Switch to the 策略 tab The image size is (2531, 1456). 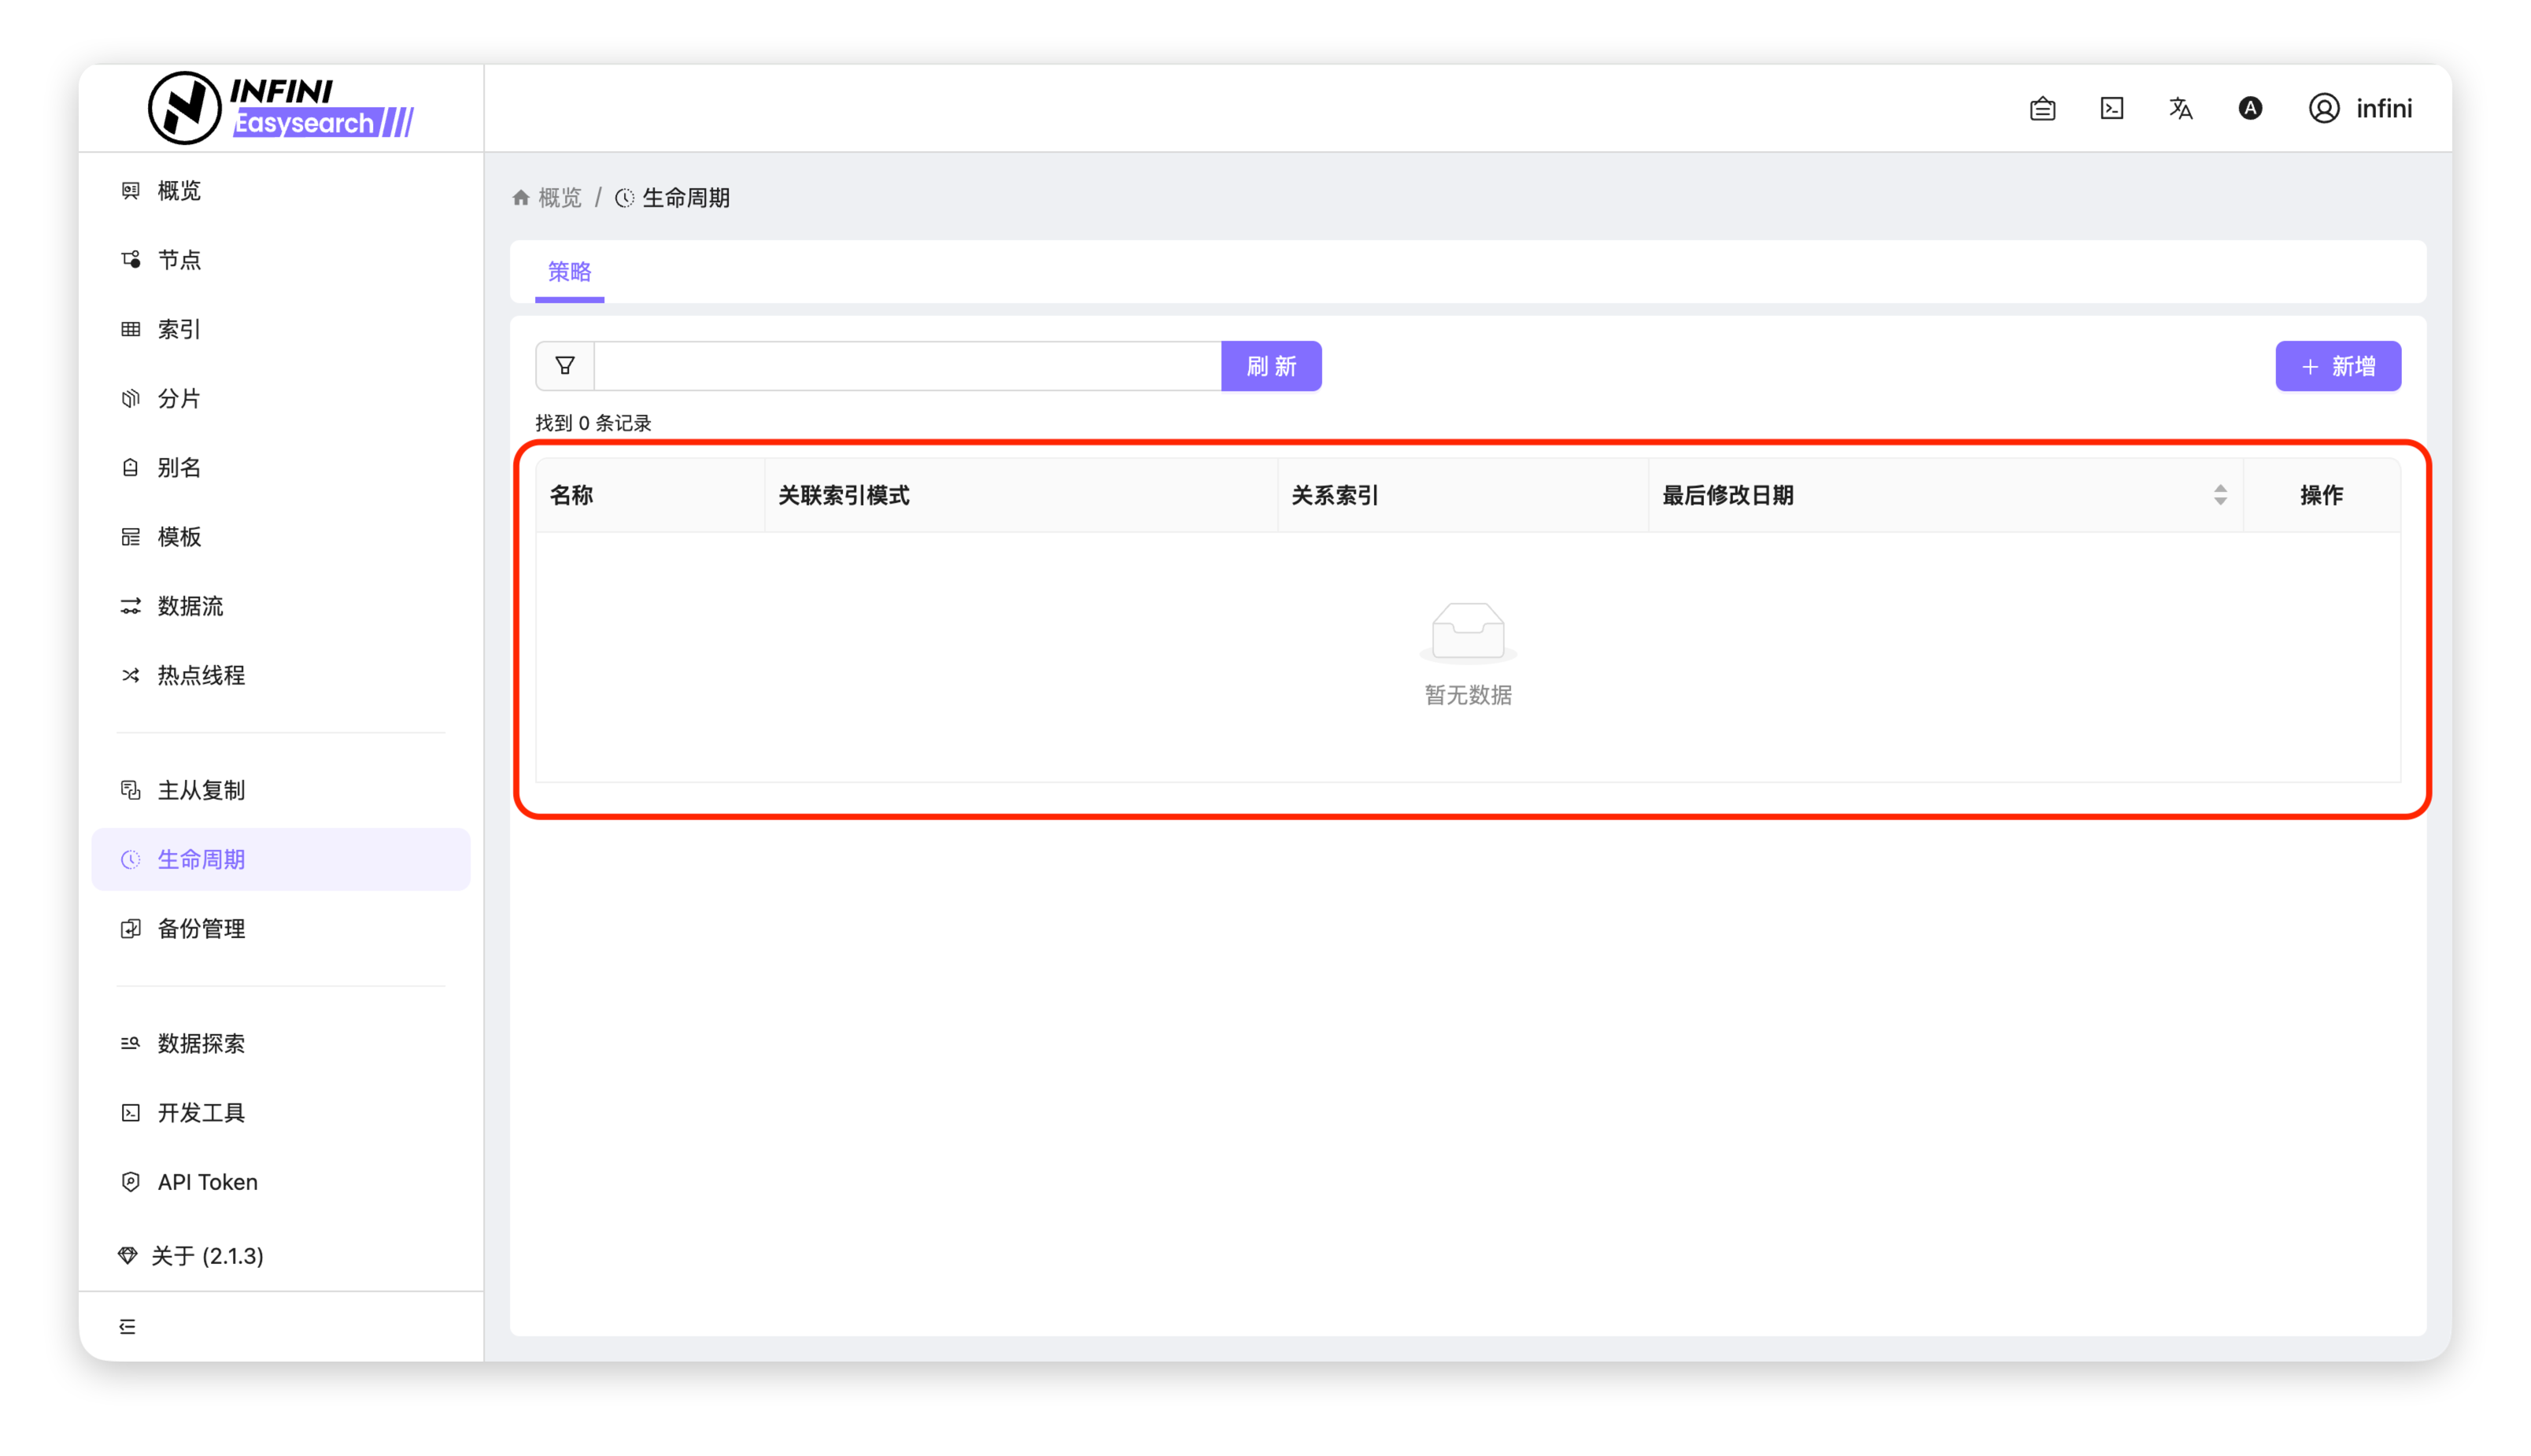click(x=569, y=272)
